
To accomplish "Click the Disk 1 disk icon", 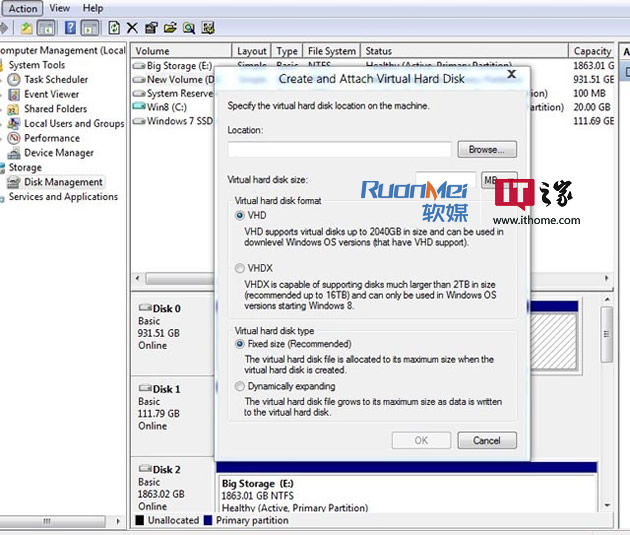I will 145,388.
